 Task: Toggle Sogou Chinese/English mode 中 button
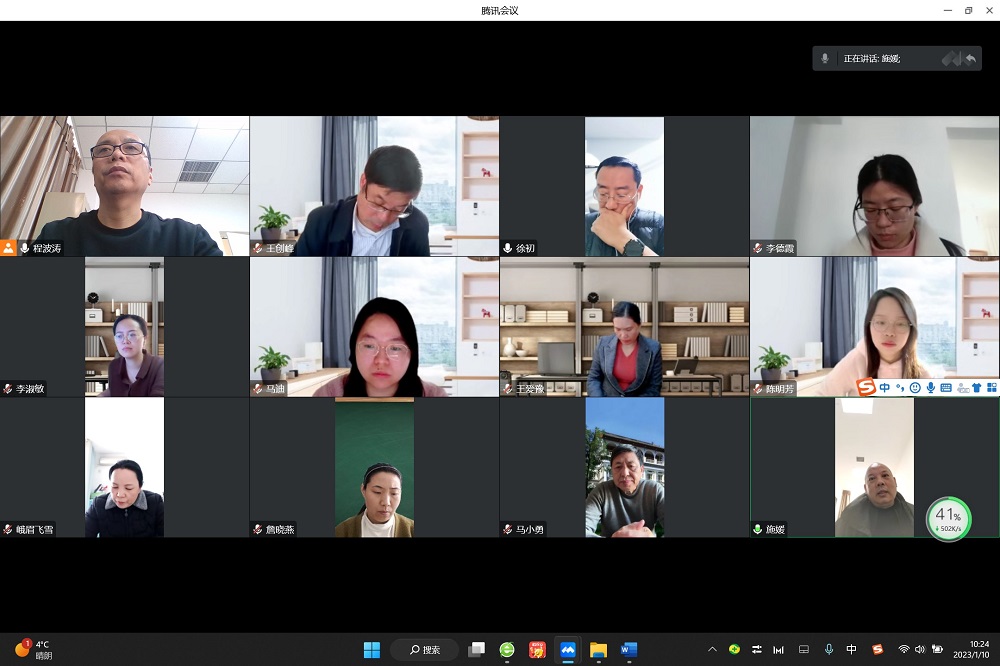coord(885,387)
